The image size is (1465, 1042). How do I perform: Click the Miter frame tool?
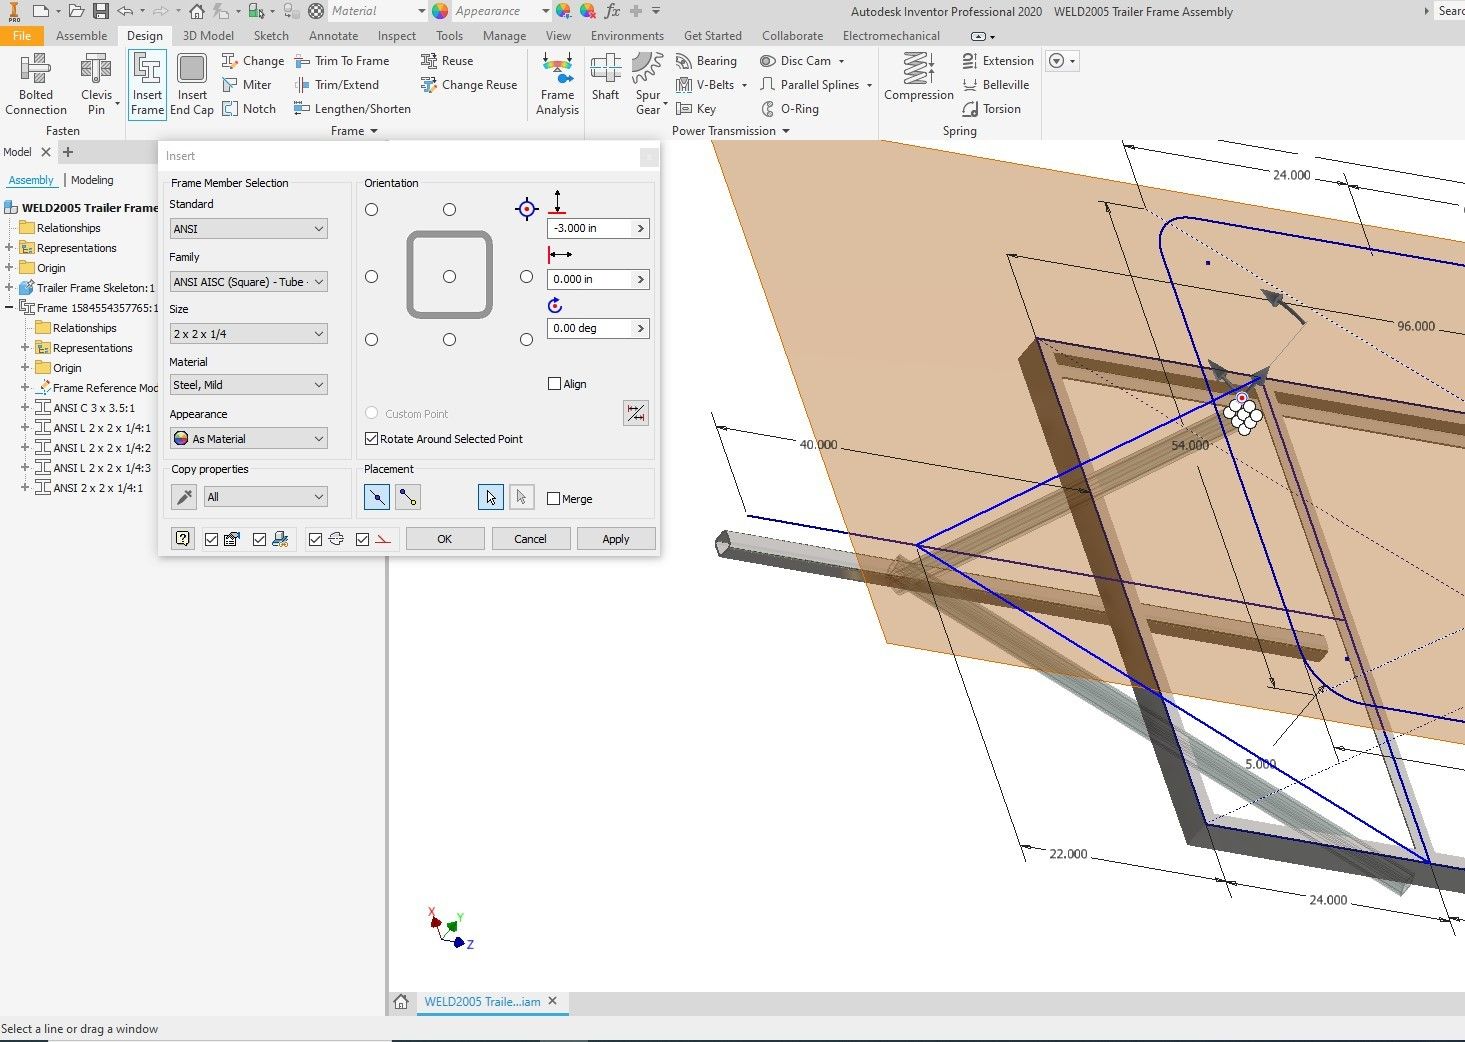coord(248,84)
